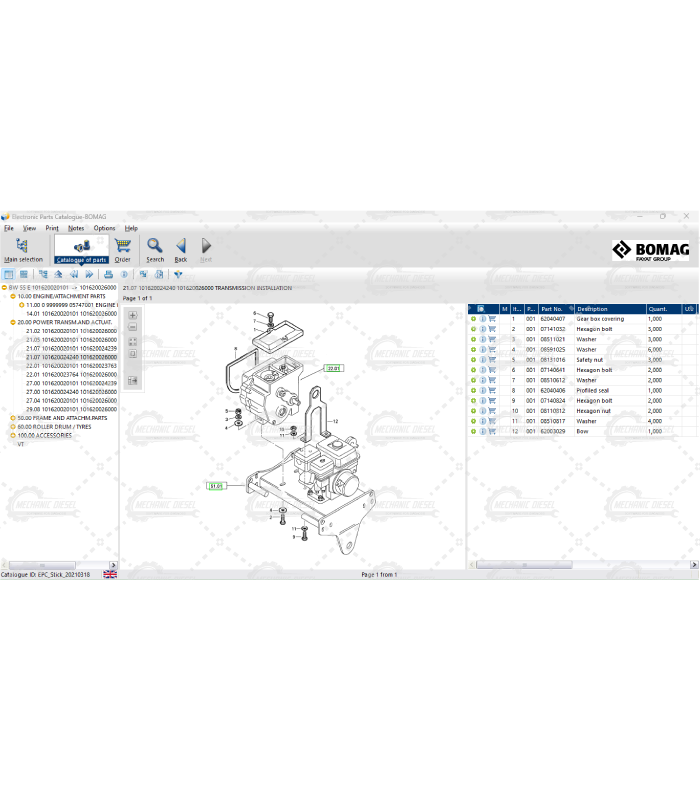This screenshot has height=800, width=700.
Task: Zoom out on the diagram with minus button
Action: click(x=133, y=328)
